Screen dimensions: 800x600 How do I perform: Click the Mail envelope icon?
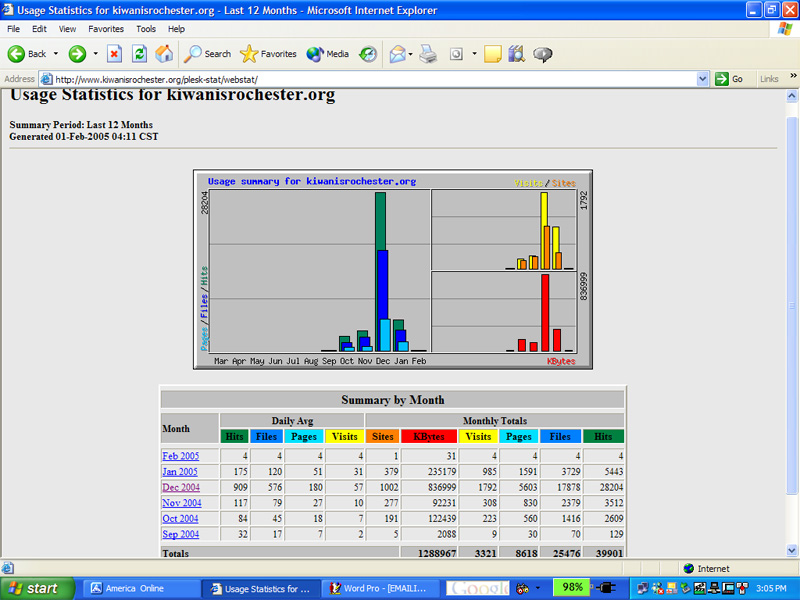coord(397,54)
